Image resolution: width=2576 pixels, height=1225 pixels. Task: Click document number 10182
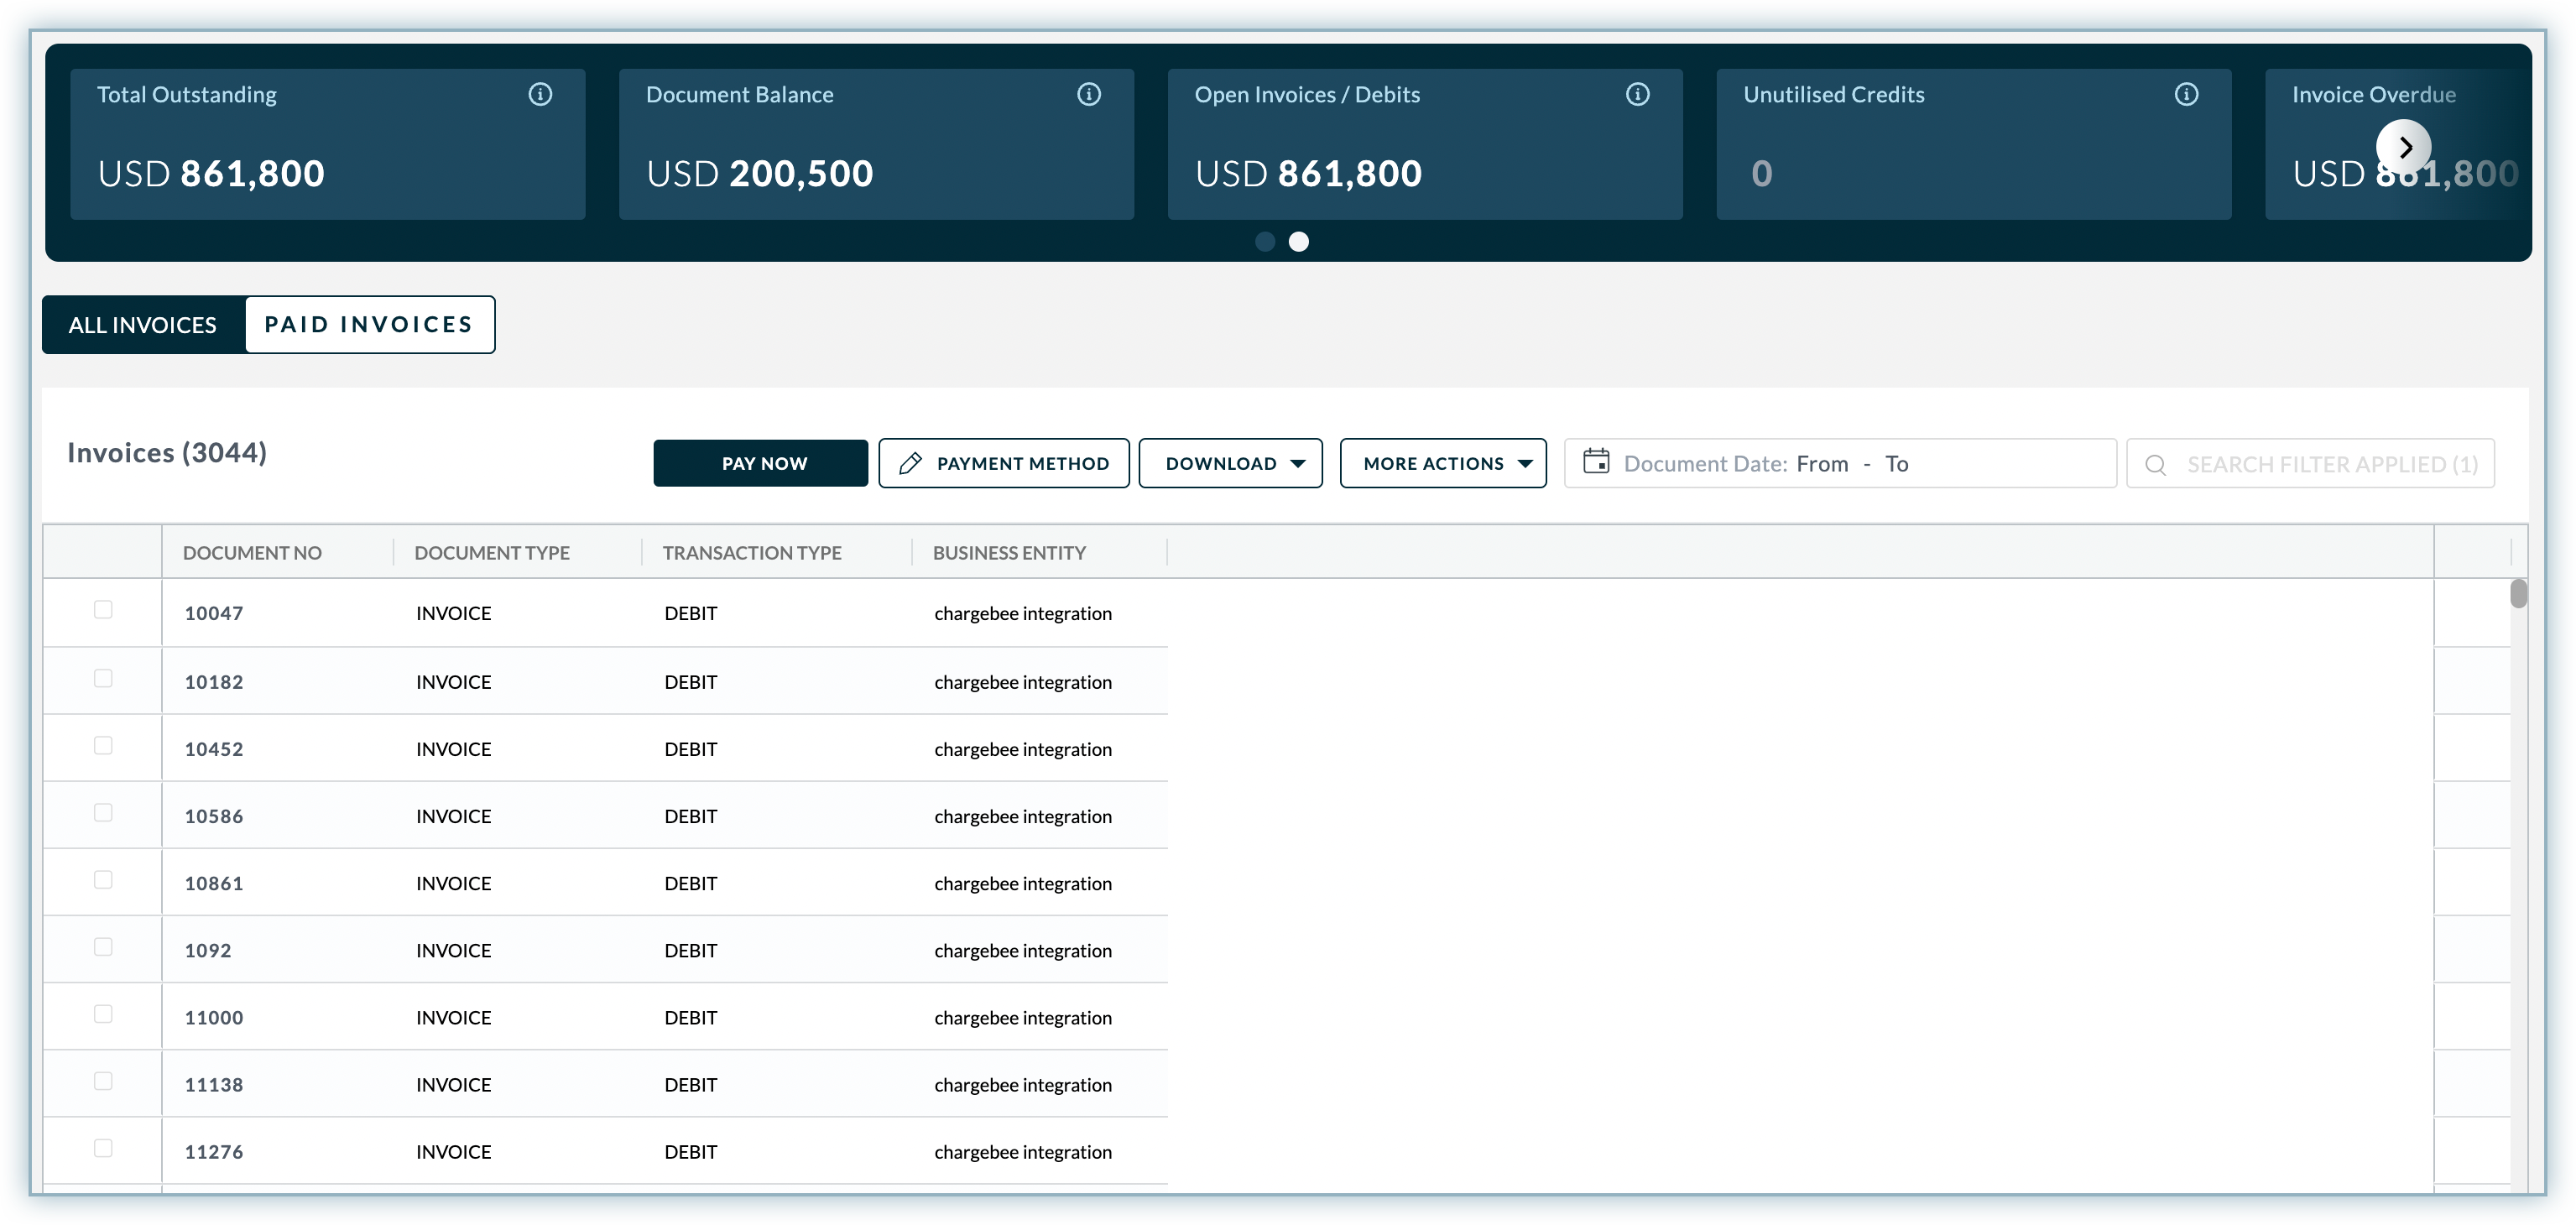click(214, 682)
